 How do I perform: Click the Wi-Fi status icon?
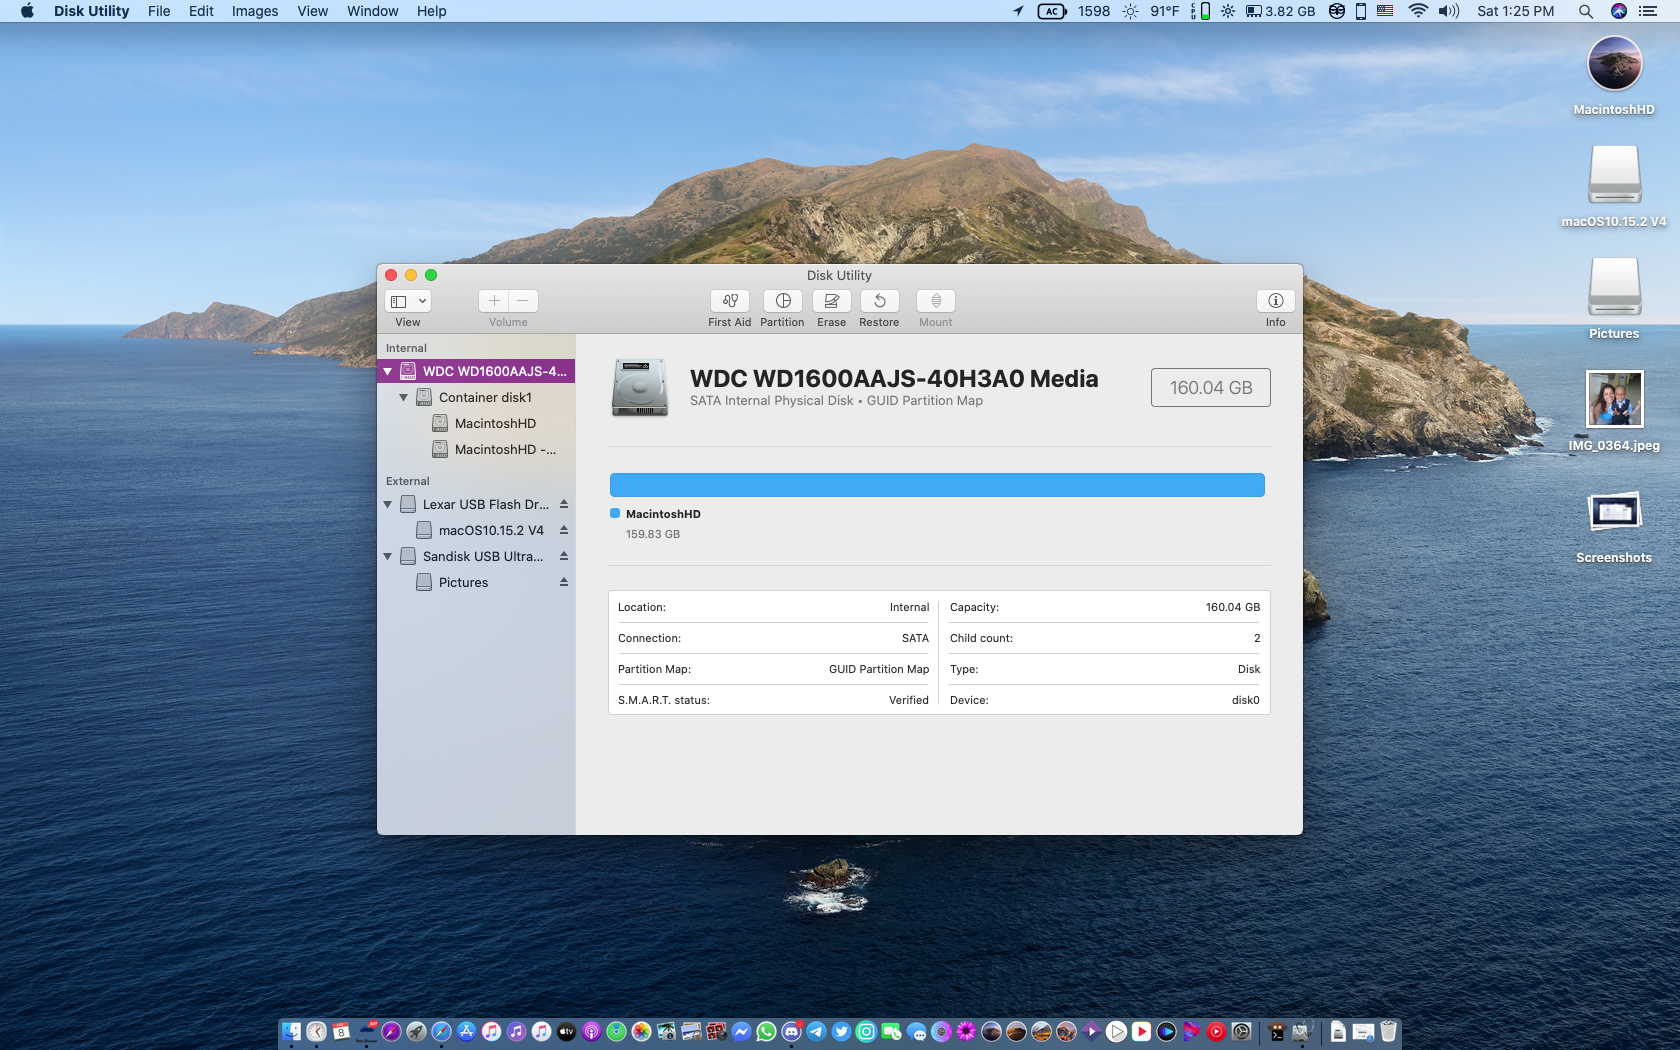(x=1418, y=11)
